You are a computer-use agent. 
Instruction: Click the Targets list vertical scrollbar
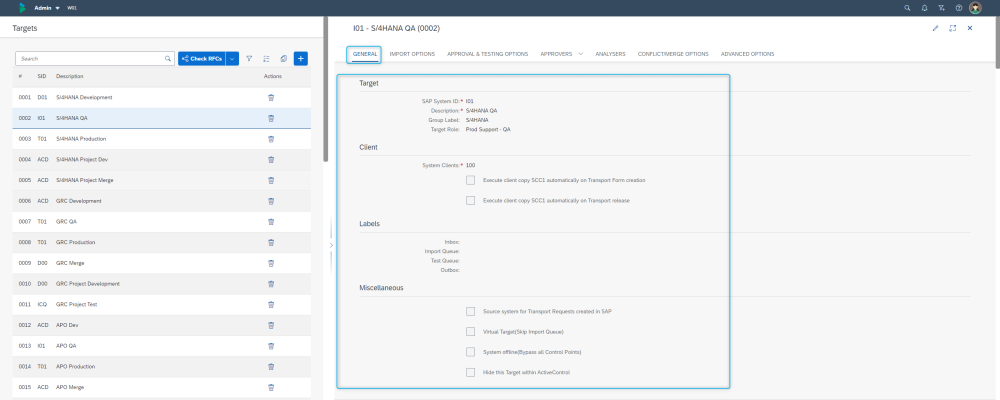(x=326, y=89)
